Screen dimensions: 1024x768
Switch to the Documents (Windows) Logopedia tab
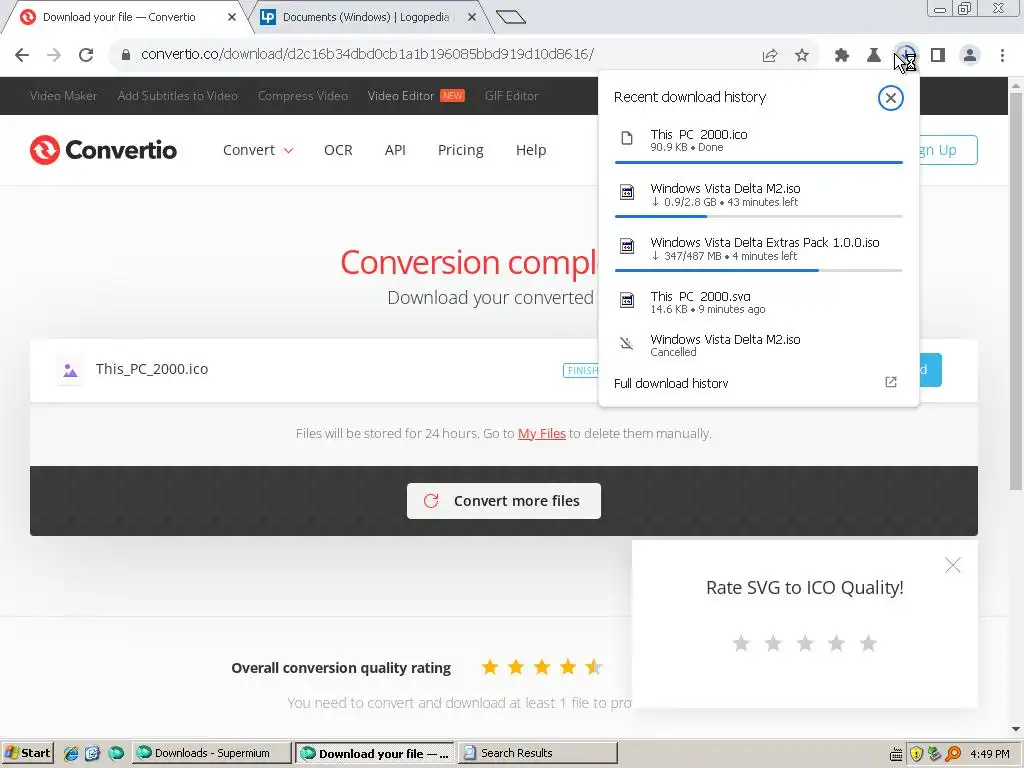click(x=366, y=17)
